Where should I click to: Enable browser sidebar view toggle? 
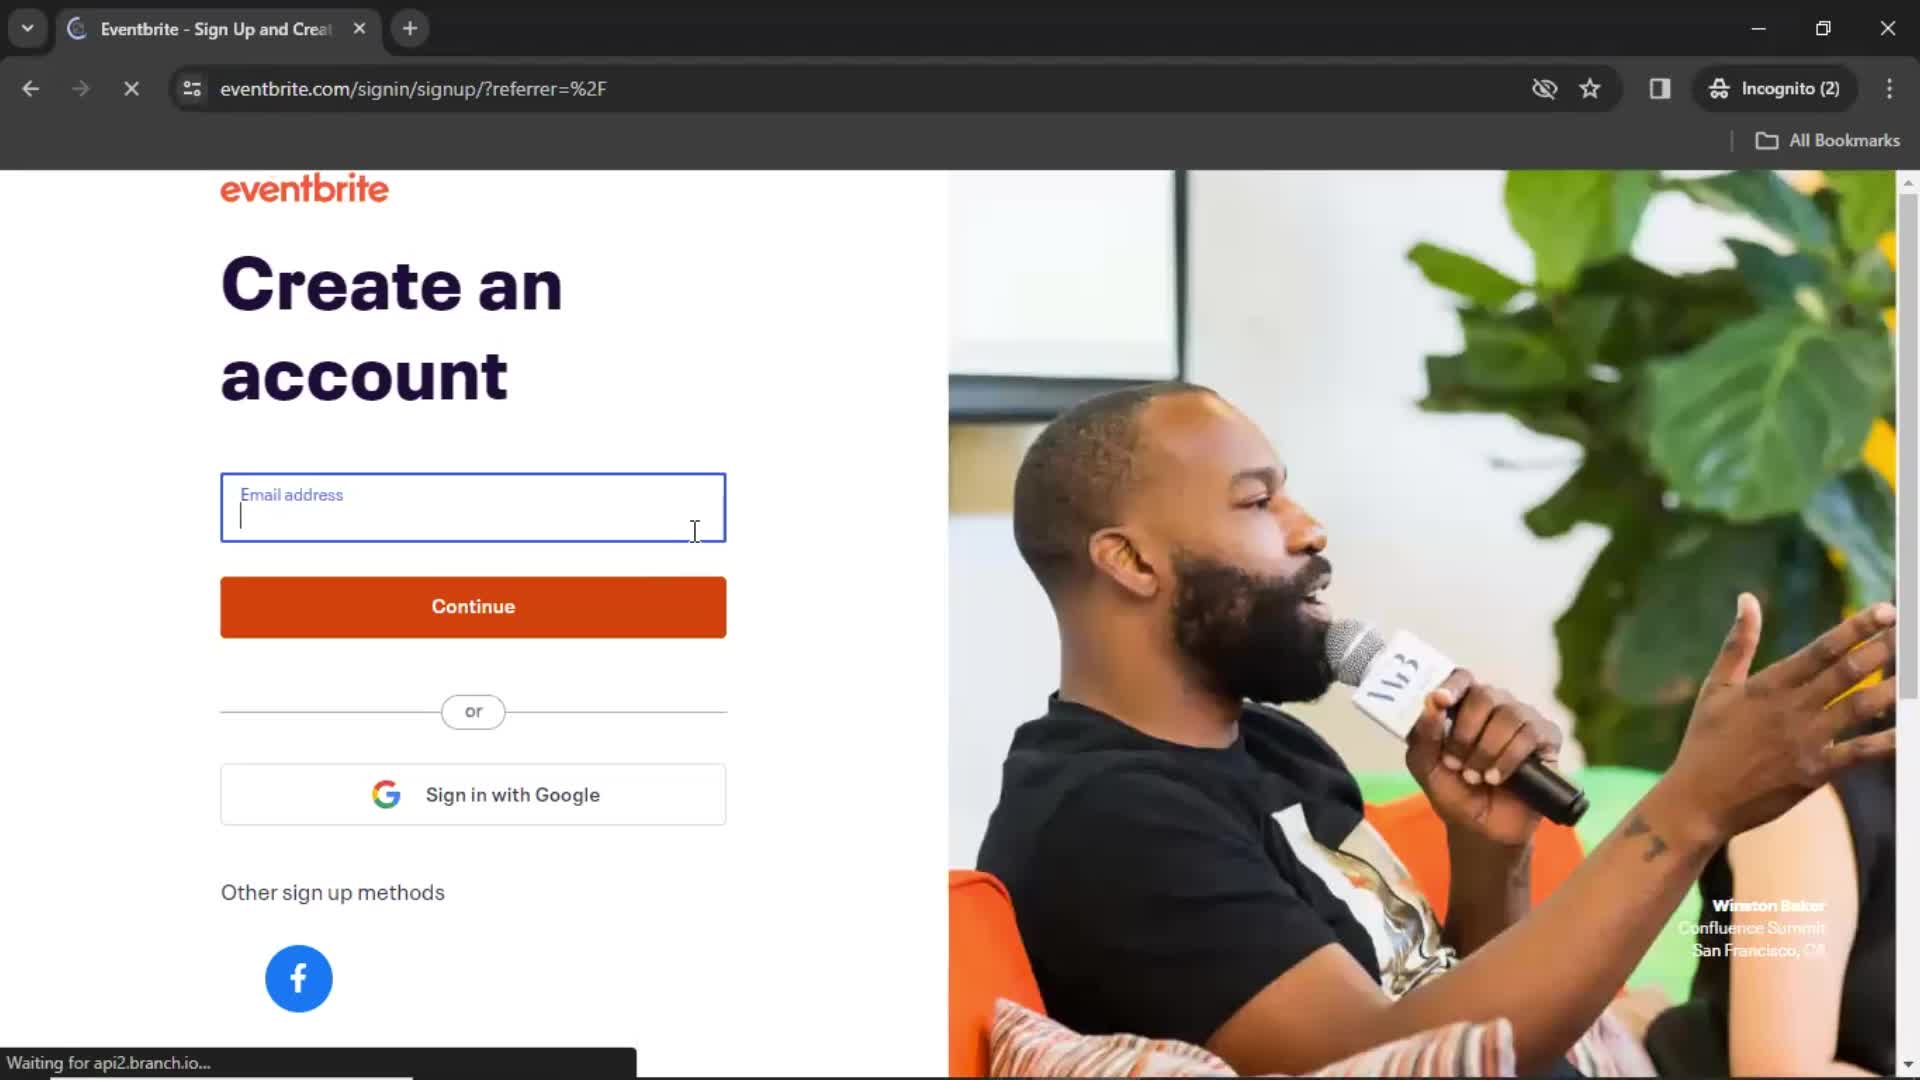tap(1660, 88)
